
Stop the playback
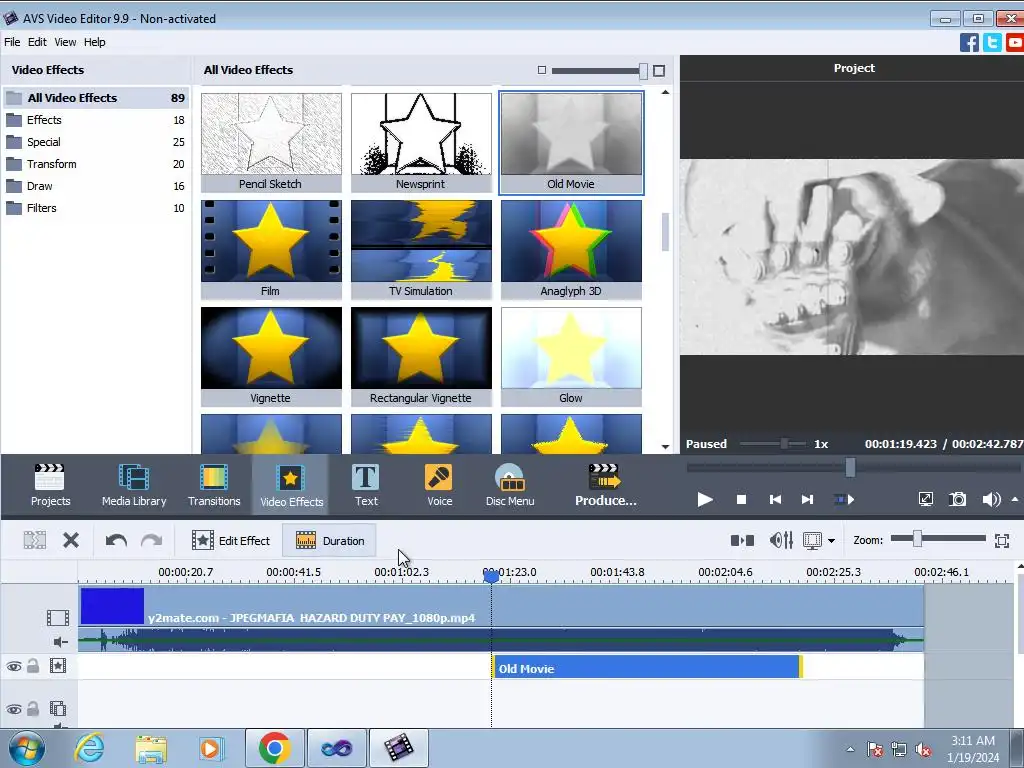coord(741,500)
